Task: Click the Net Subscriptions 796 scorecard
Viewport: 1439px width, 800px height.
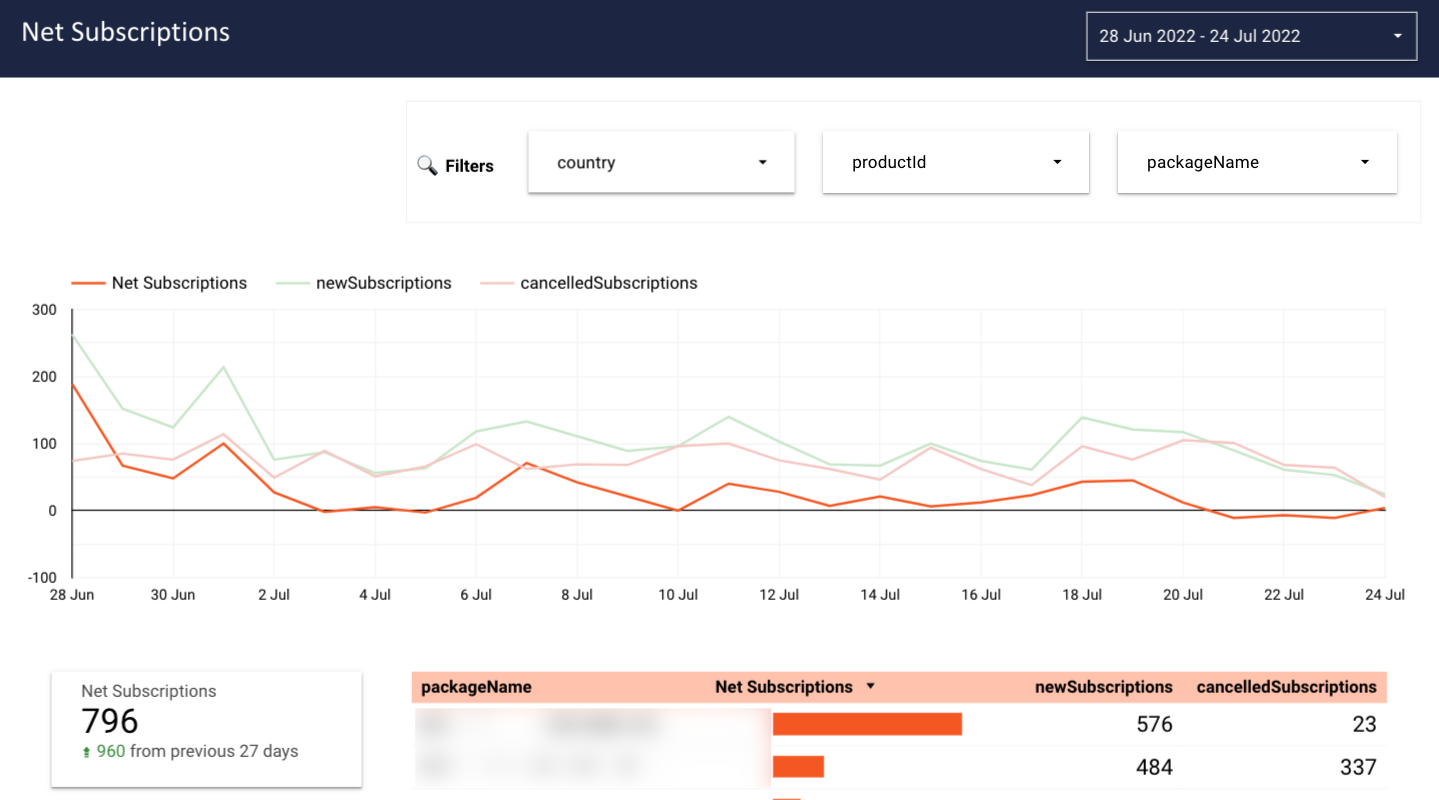Action: point(206,728)
